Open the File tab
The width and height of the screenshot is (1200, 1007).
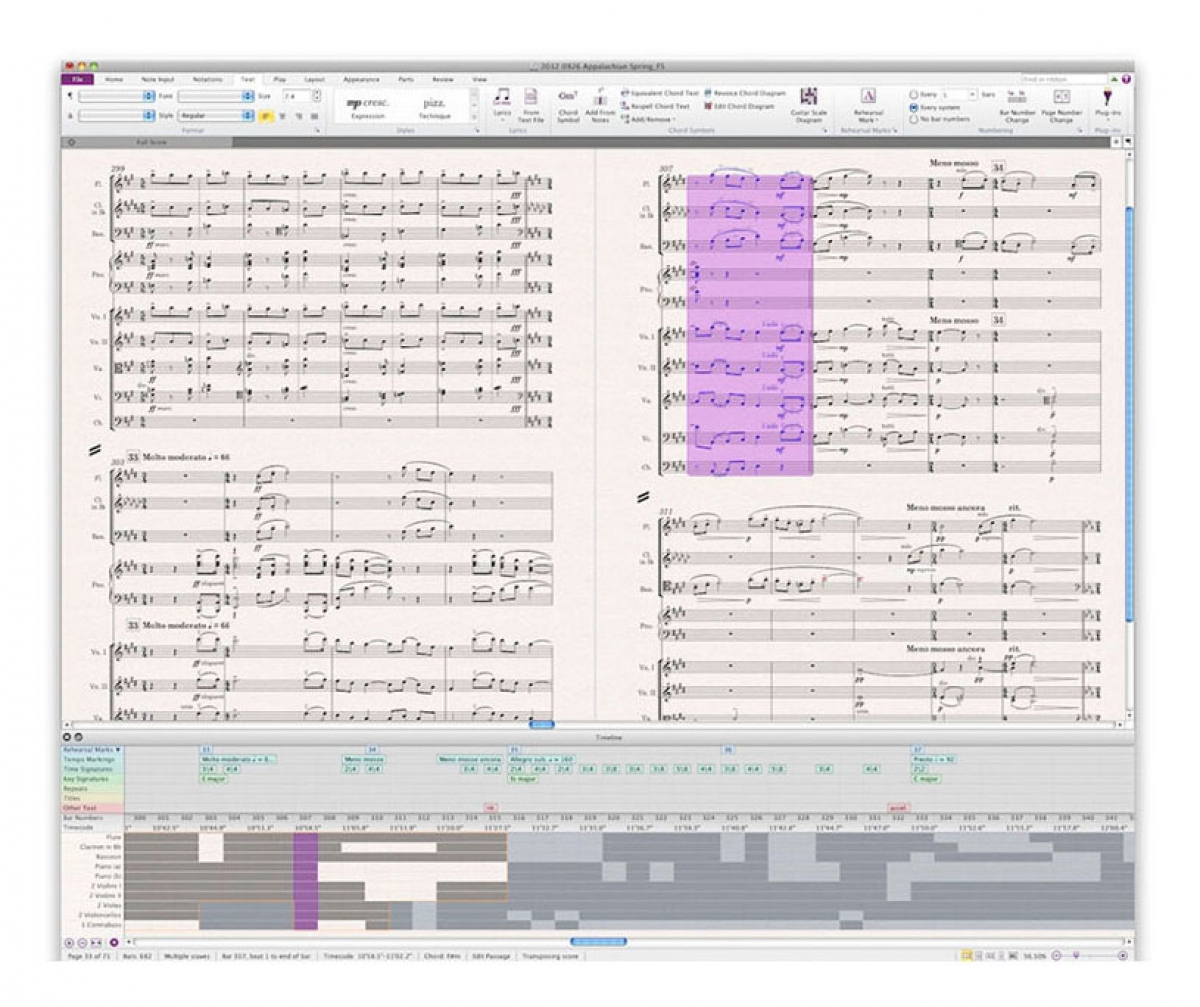[x=78, y=78]
